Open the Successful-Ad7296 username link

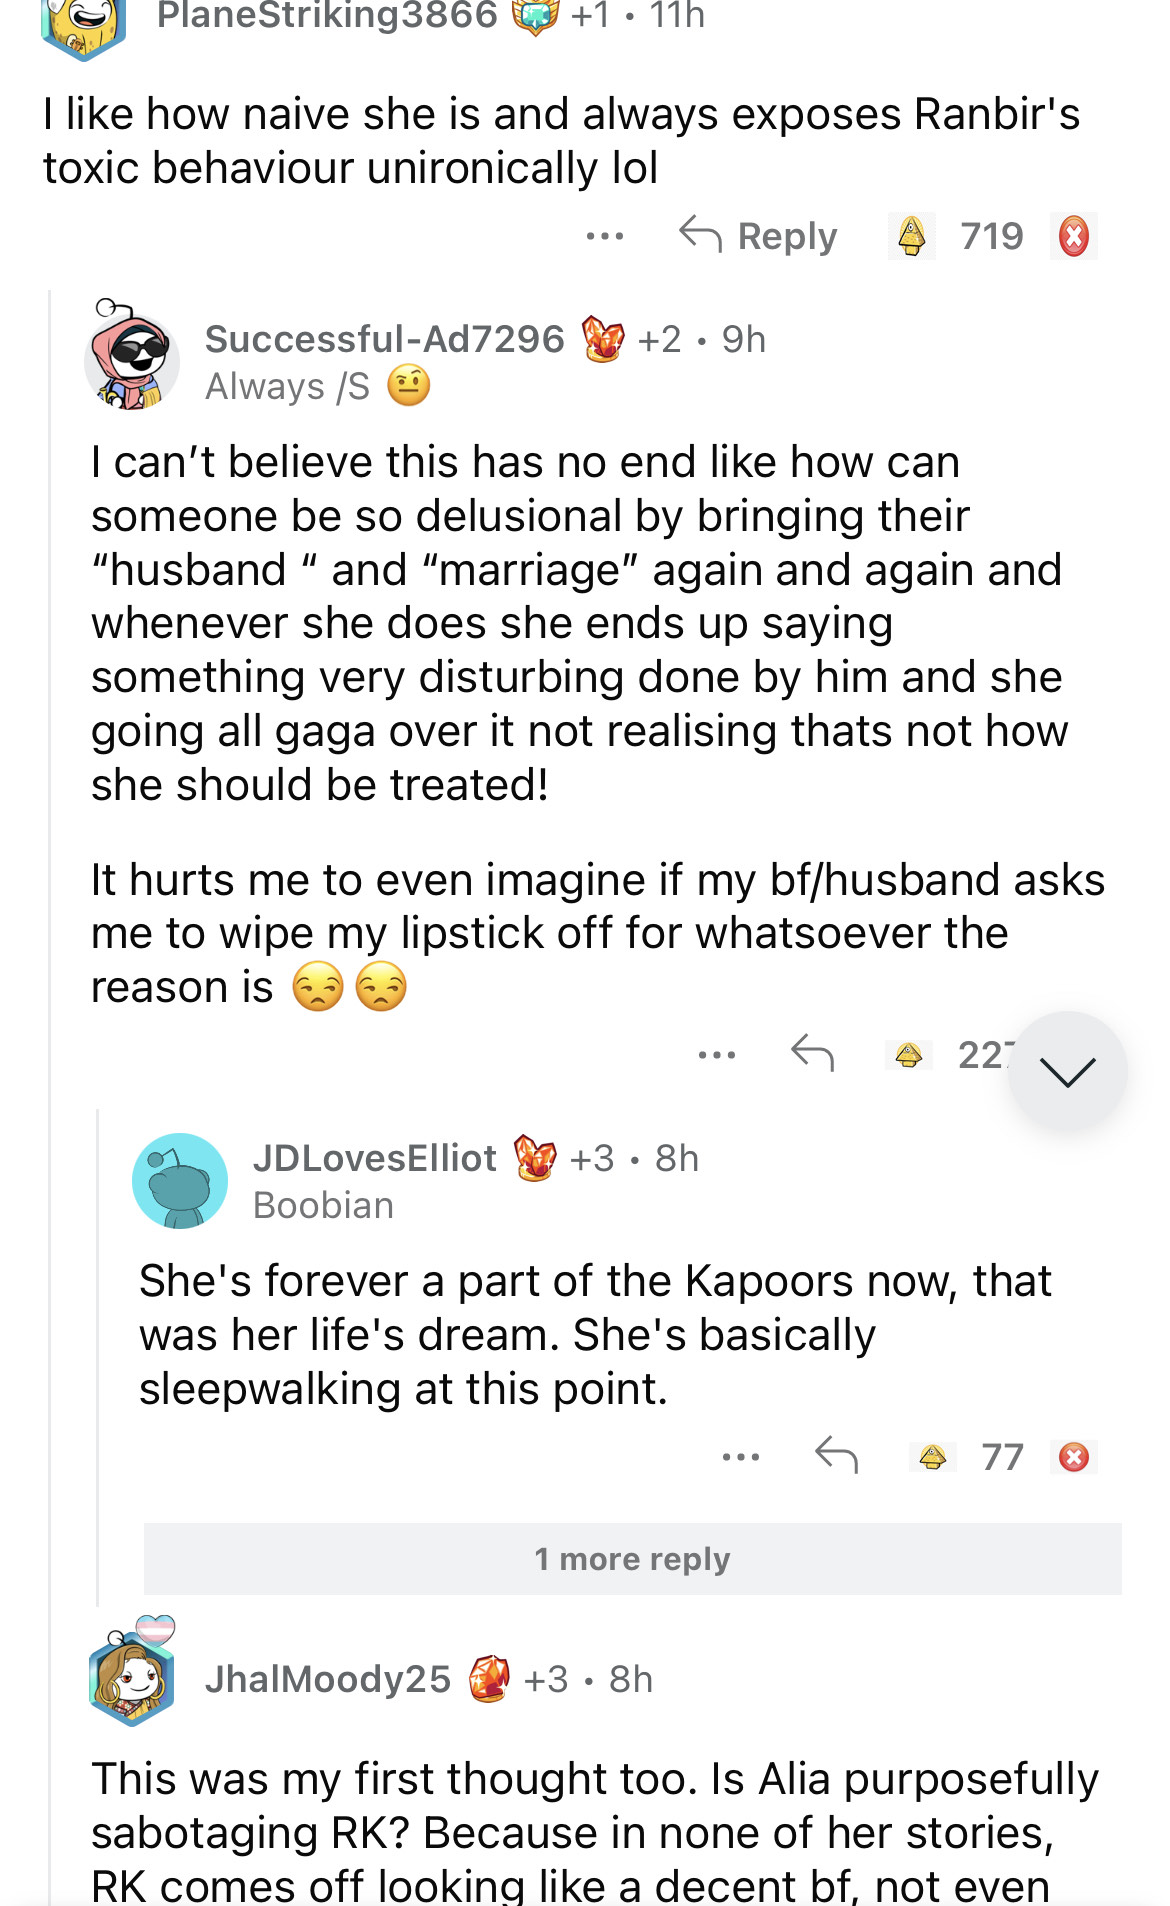[x=385, y=339]
